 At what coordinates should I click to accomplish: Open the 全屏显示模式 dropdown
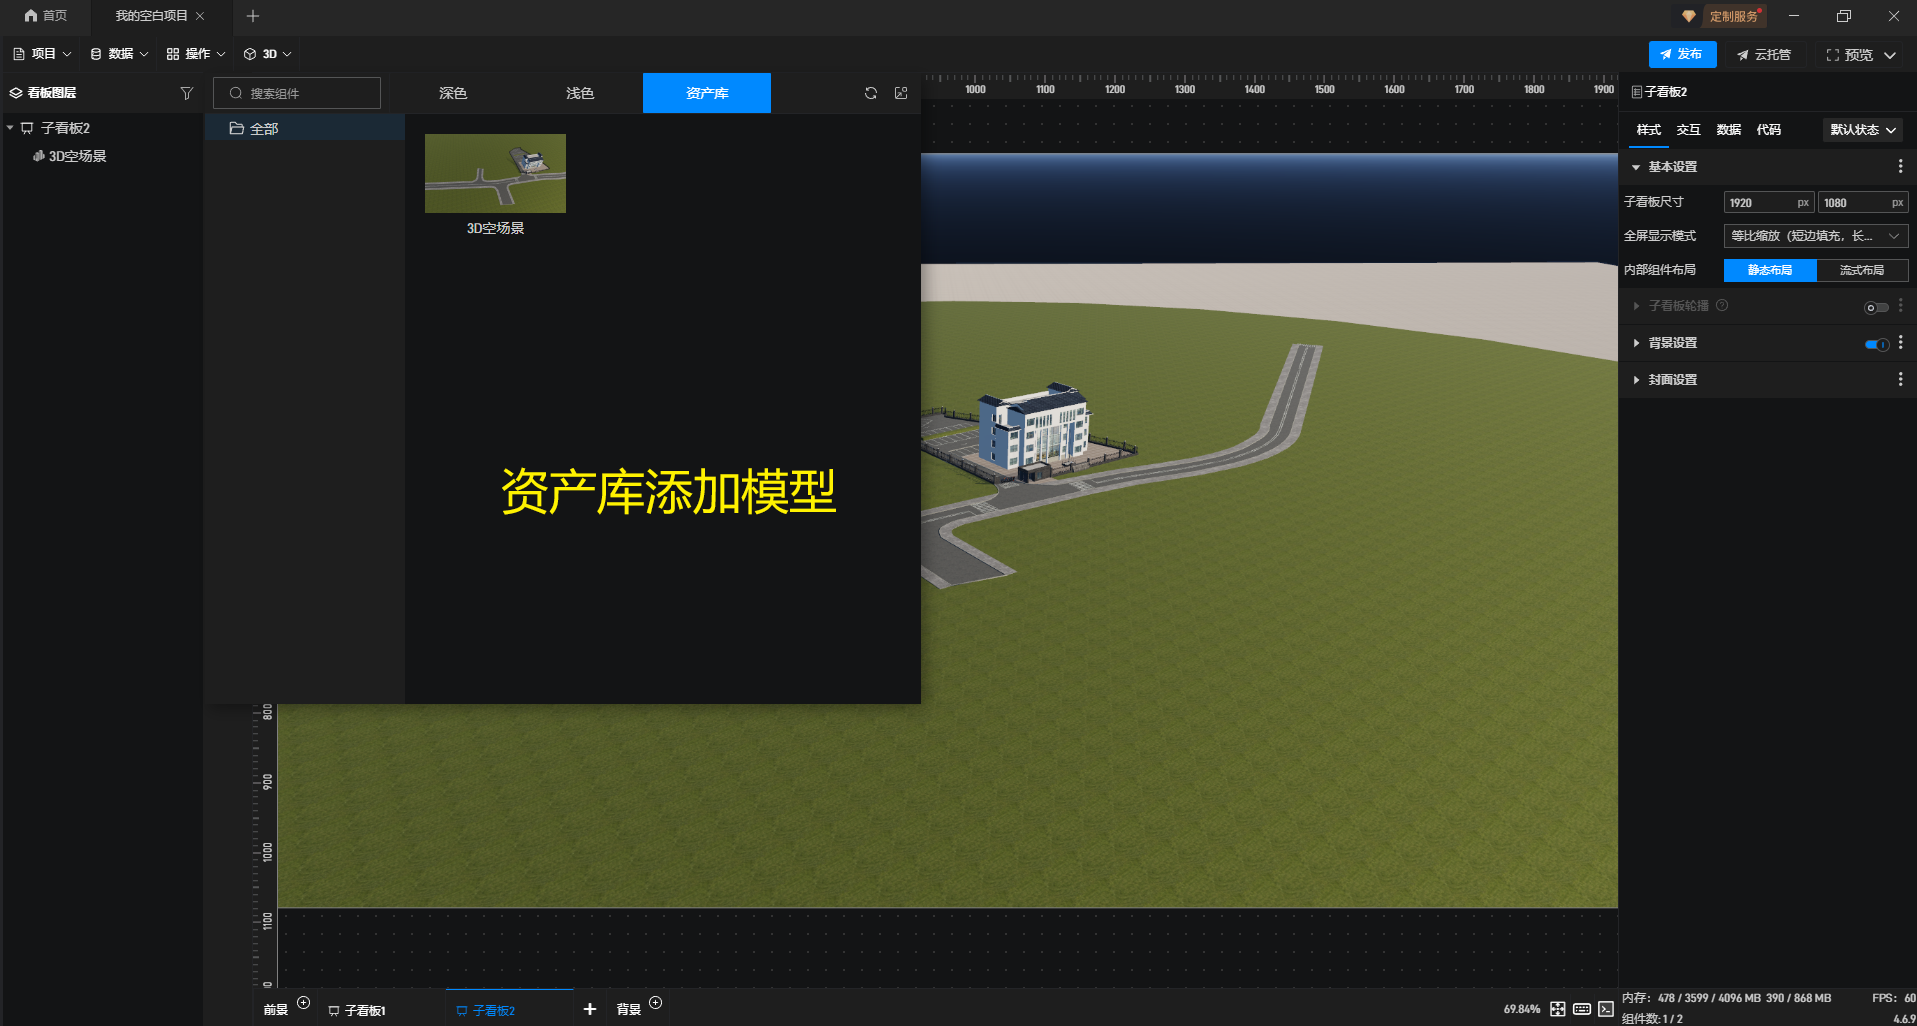pyautogui.click(x=1815, y=236)
